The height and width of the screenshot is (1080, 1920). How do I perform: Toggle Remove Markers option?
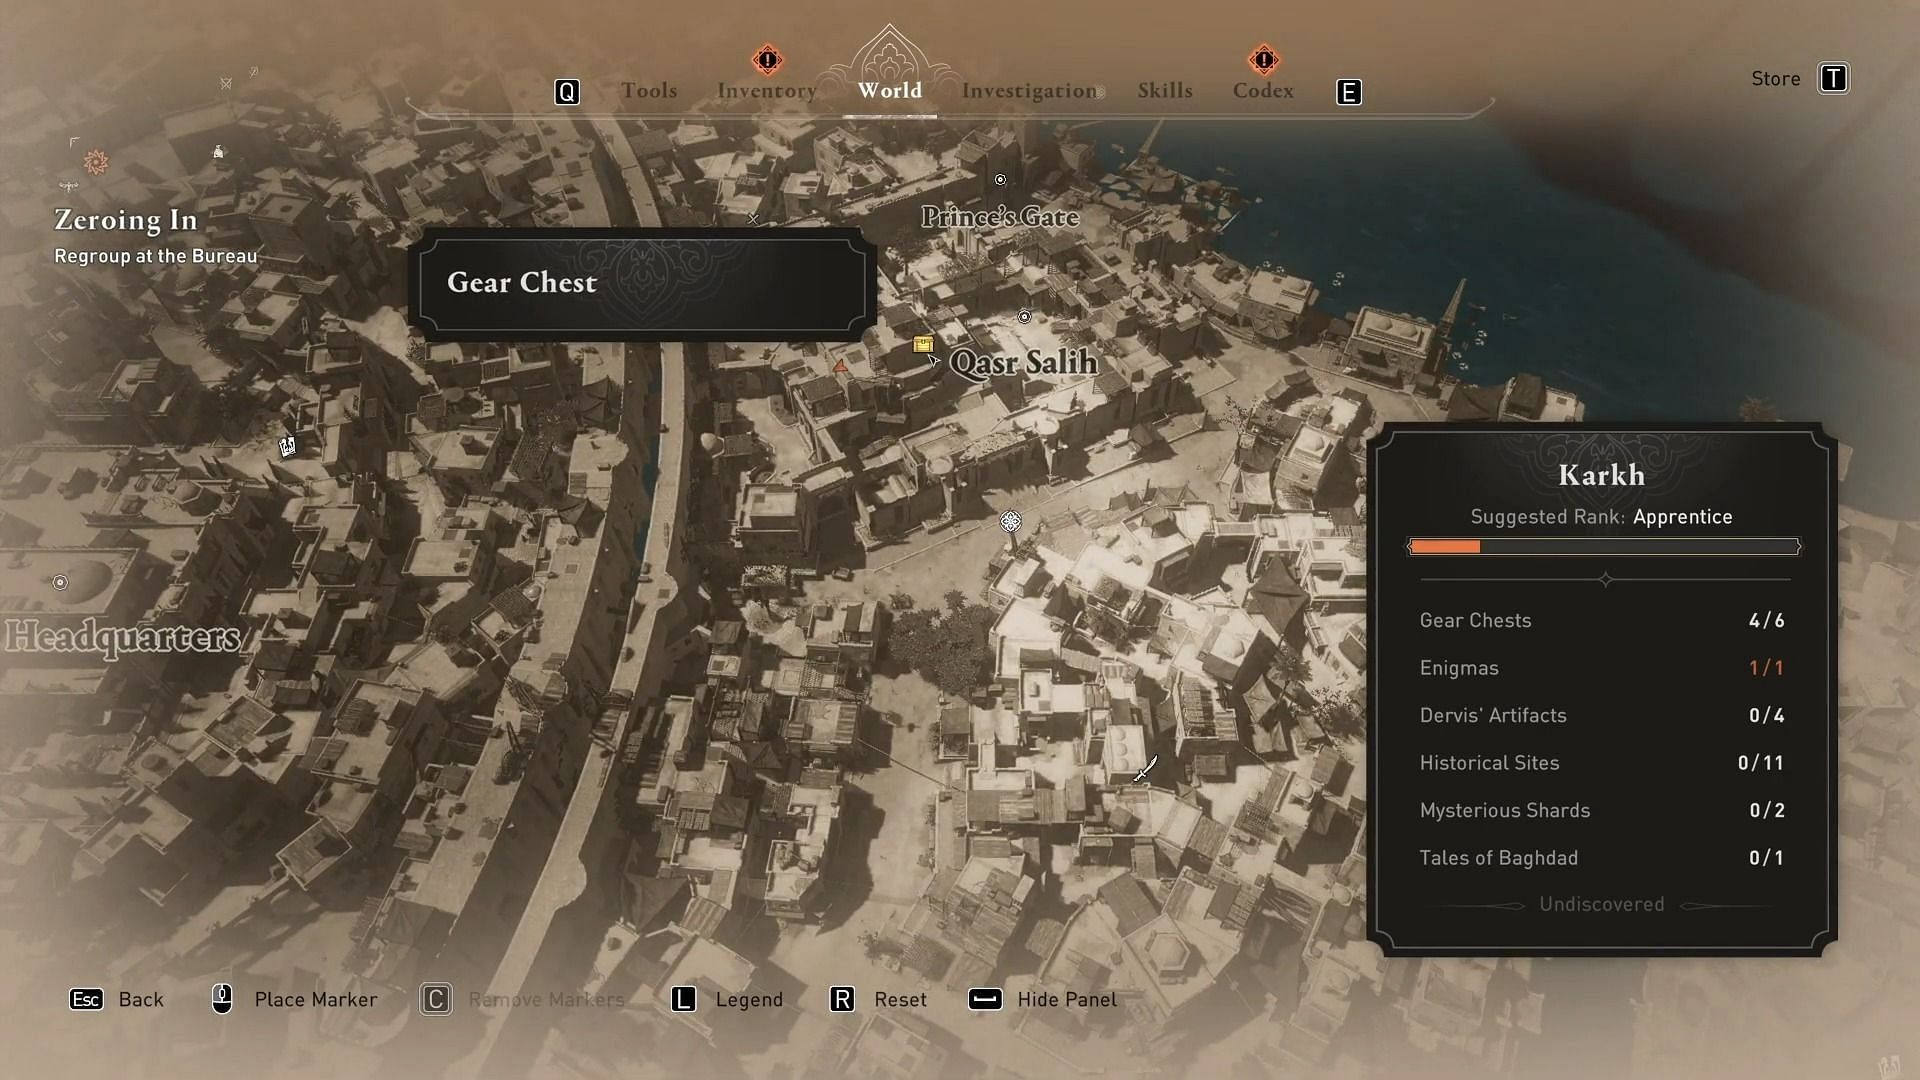tap(545, 998)
